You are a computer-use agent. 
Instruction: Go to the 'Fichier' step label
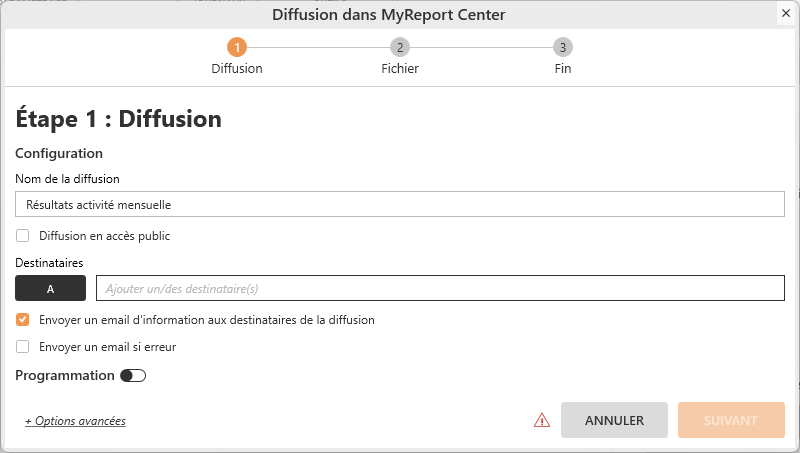click(400, 69)
